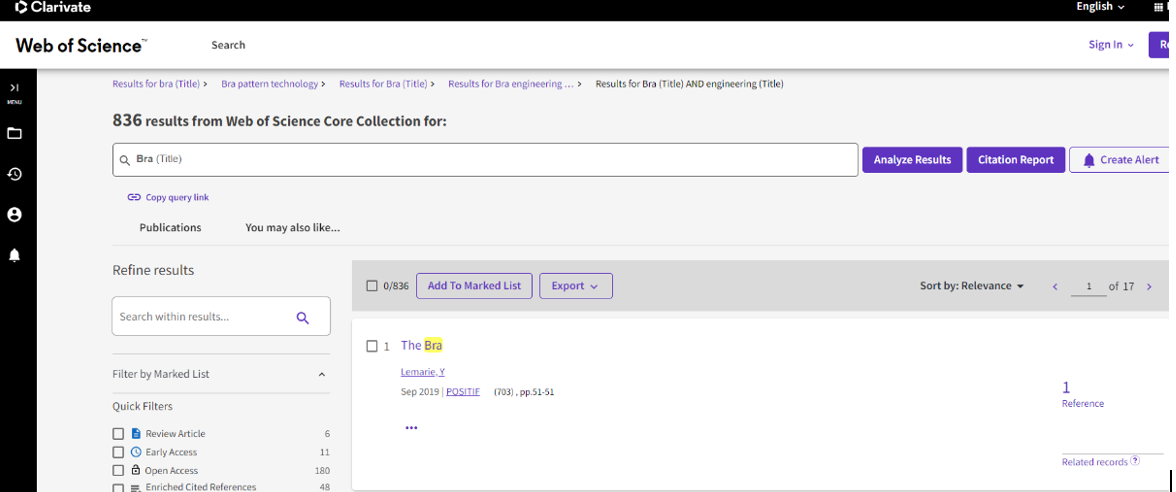Check the Early Access filter
The image size is (1176, 492).
118,452
